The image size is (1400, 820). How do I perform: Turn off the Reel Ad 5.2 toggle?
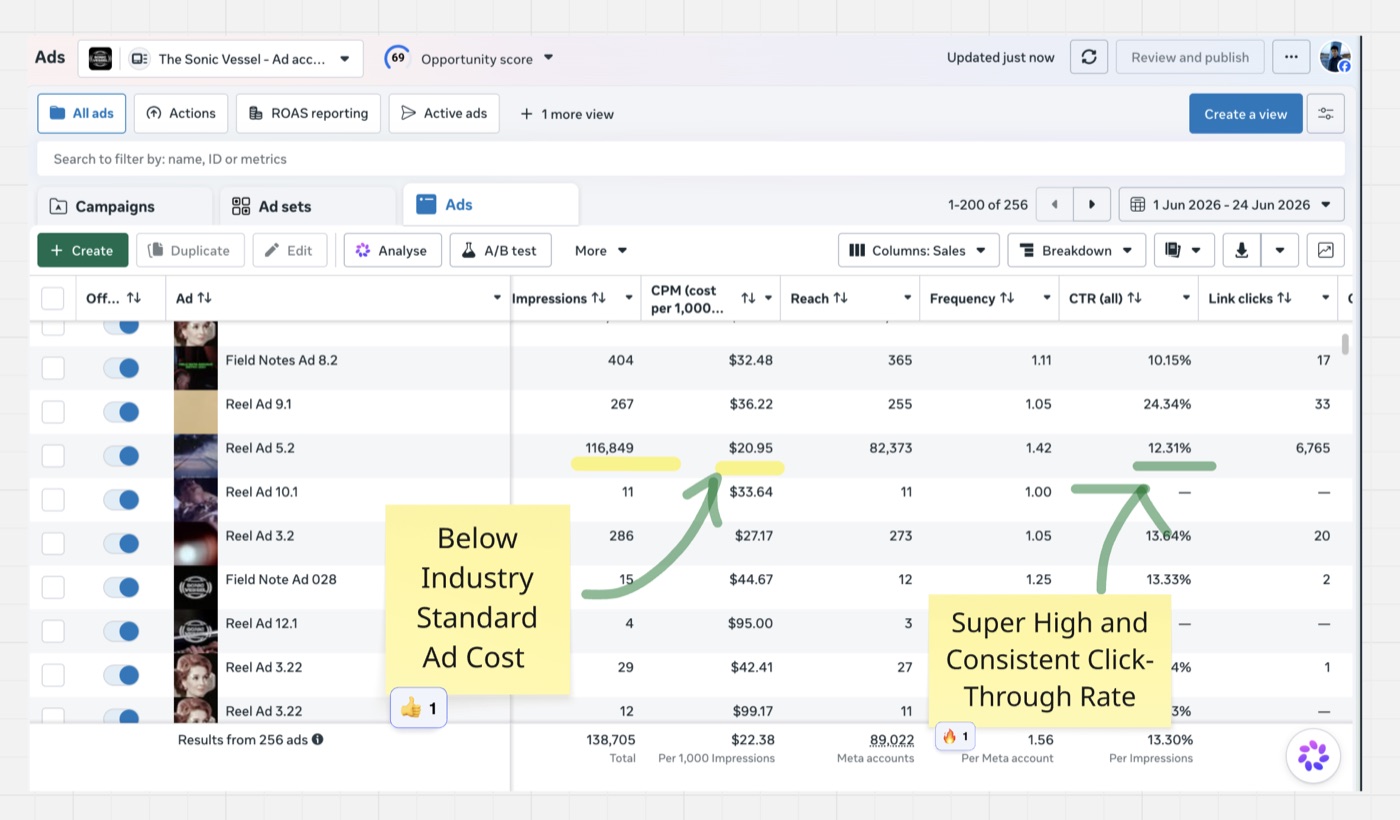pyautogui.click(x=121, y=455)
